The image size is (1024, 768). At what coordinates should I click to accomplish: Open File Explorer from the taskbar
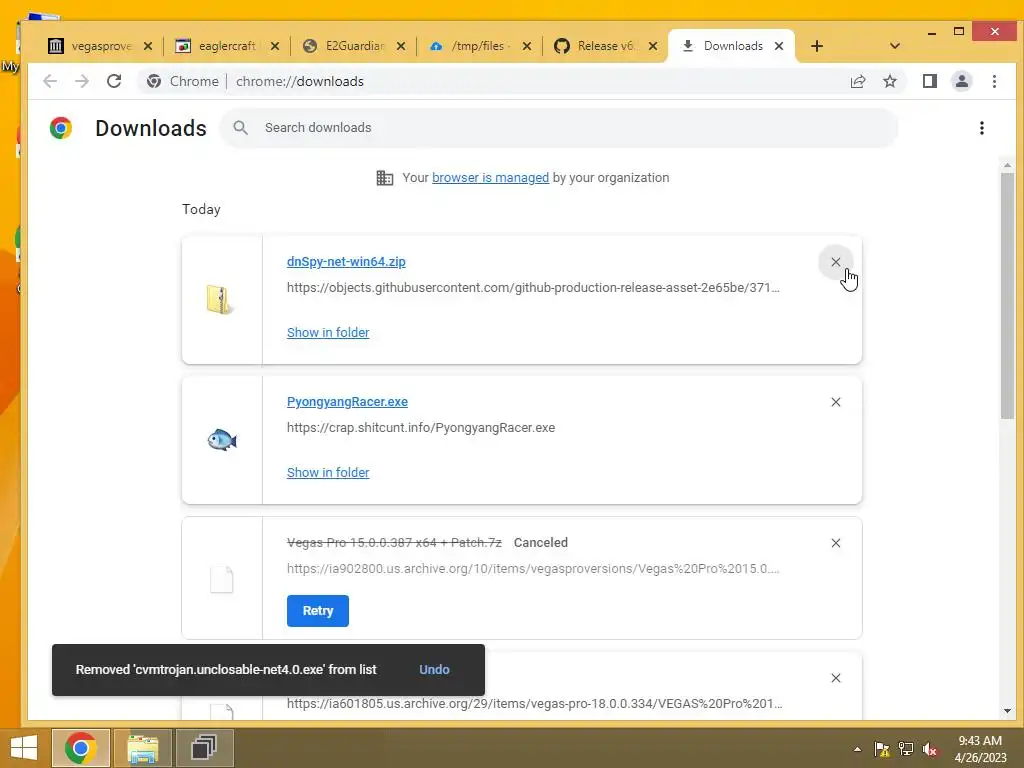click(143, 748)
